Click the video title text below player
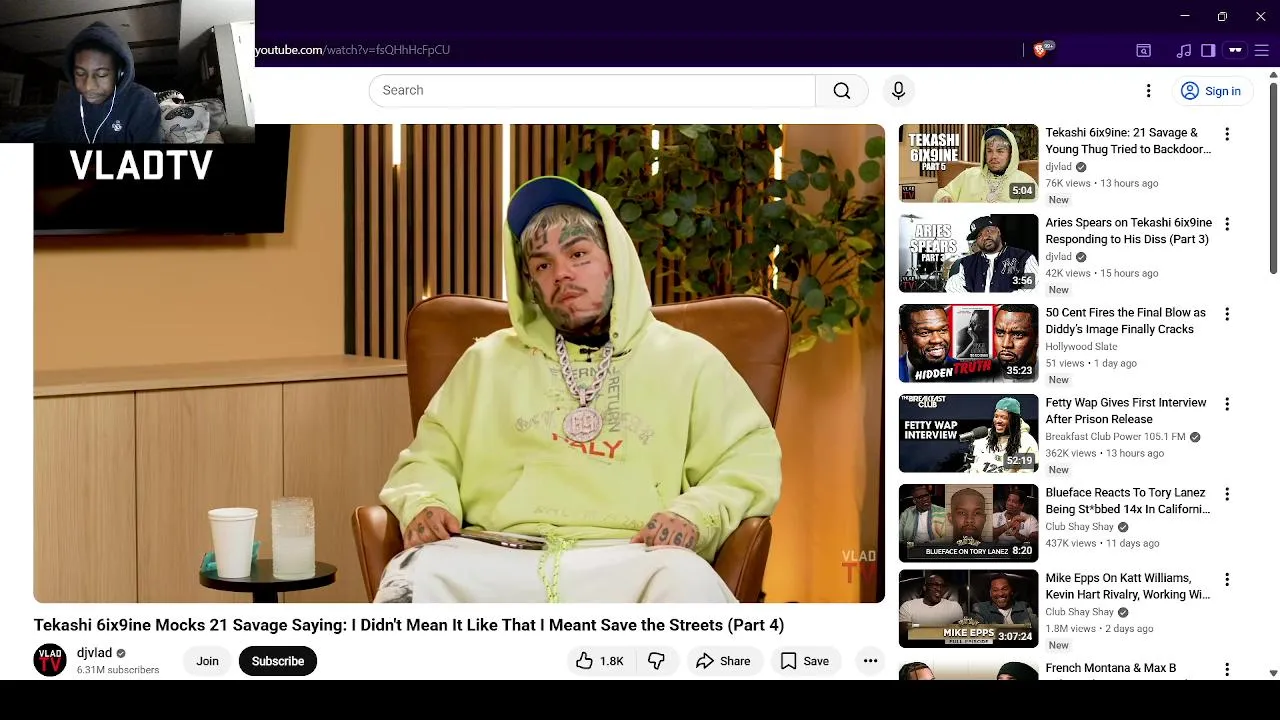The width and height of the screenshot is (1280, 720). pyautogui.click(x=409, y=625)
